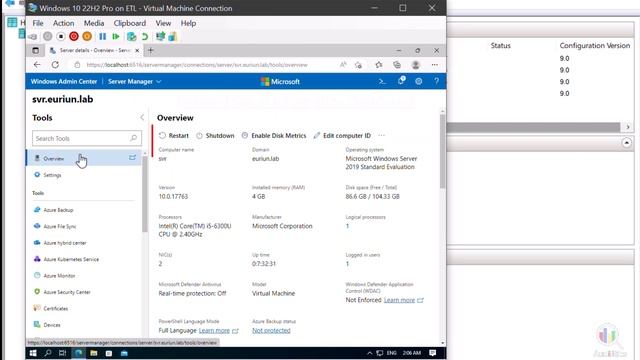Open the PowerShell console icon
Screen dimensions: 640x360
[x=382, y=82]
